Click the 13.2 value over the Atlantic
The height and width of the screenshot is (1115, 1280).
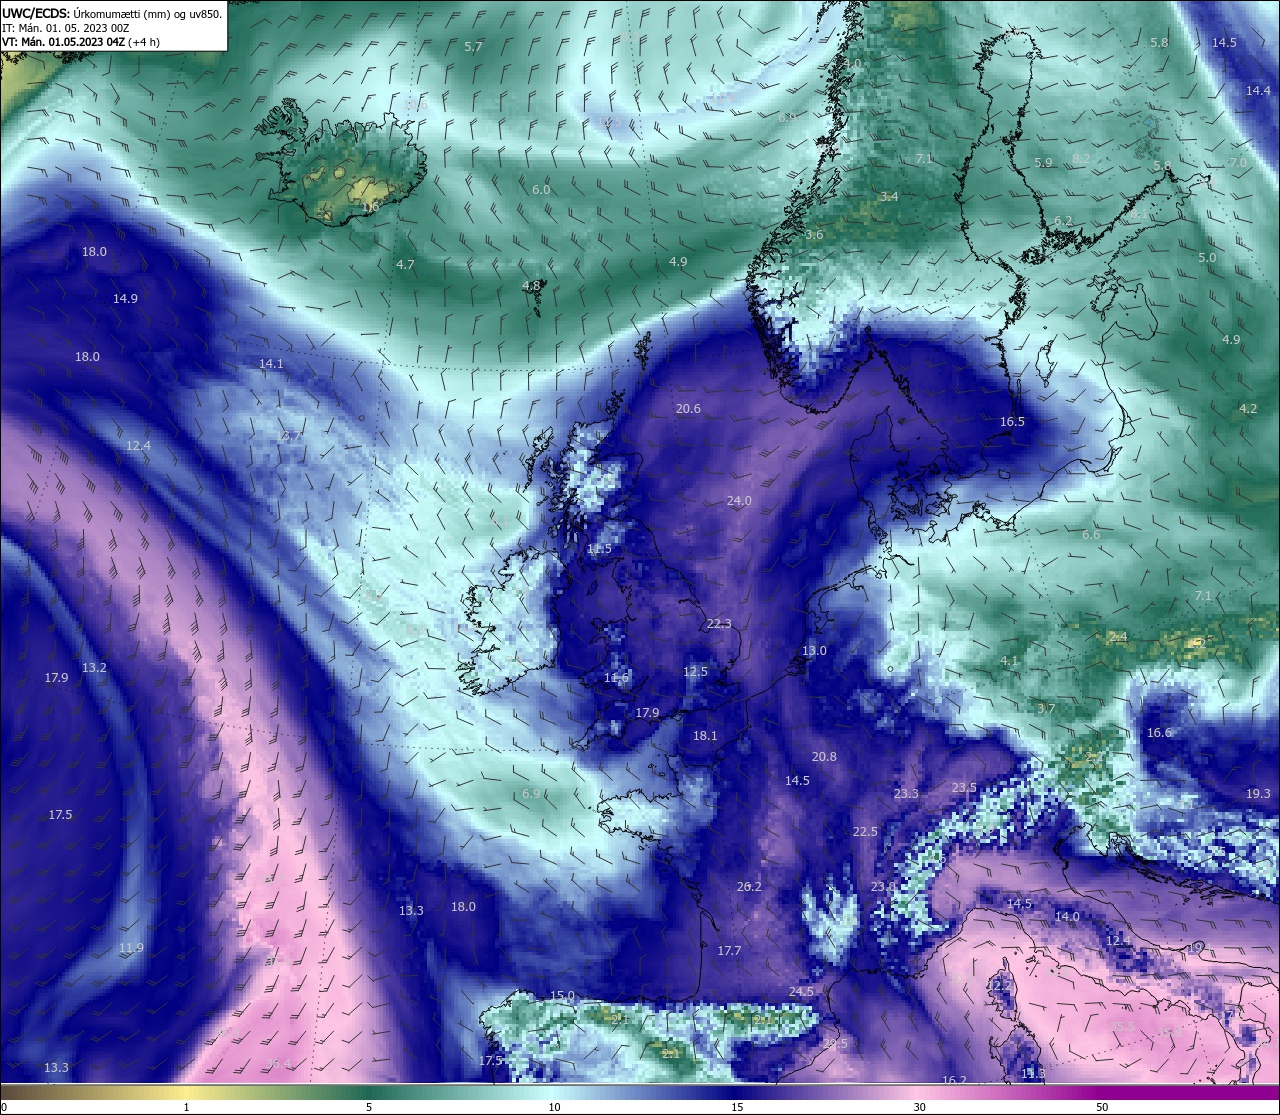(94, 668)
